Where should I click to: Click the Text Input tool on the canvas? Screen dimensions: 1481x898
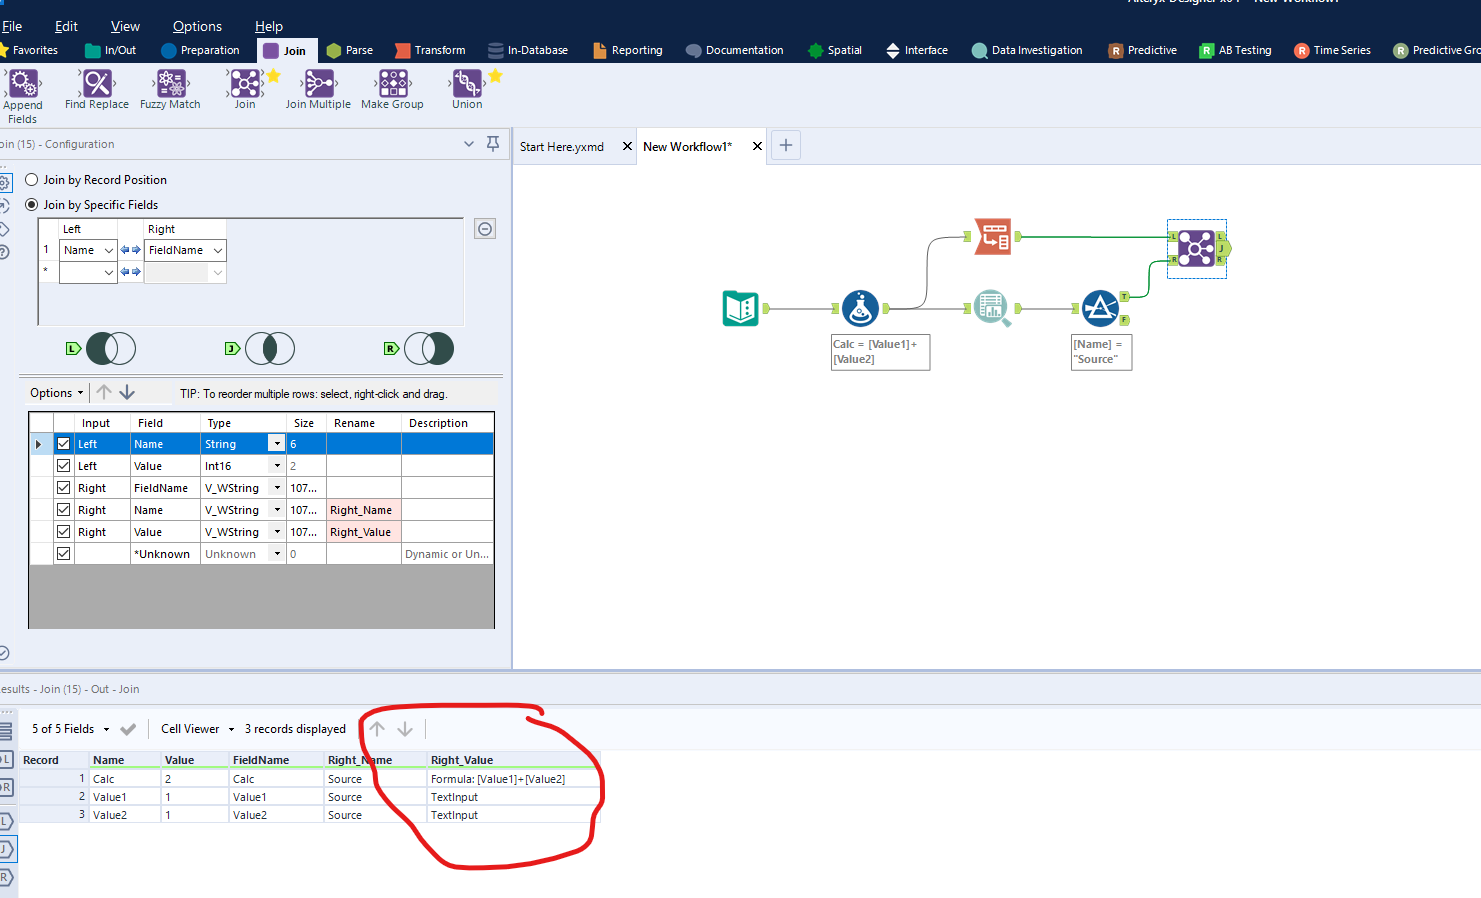point(740,308)
